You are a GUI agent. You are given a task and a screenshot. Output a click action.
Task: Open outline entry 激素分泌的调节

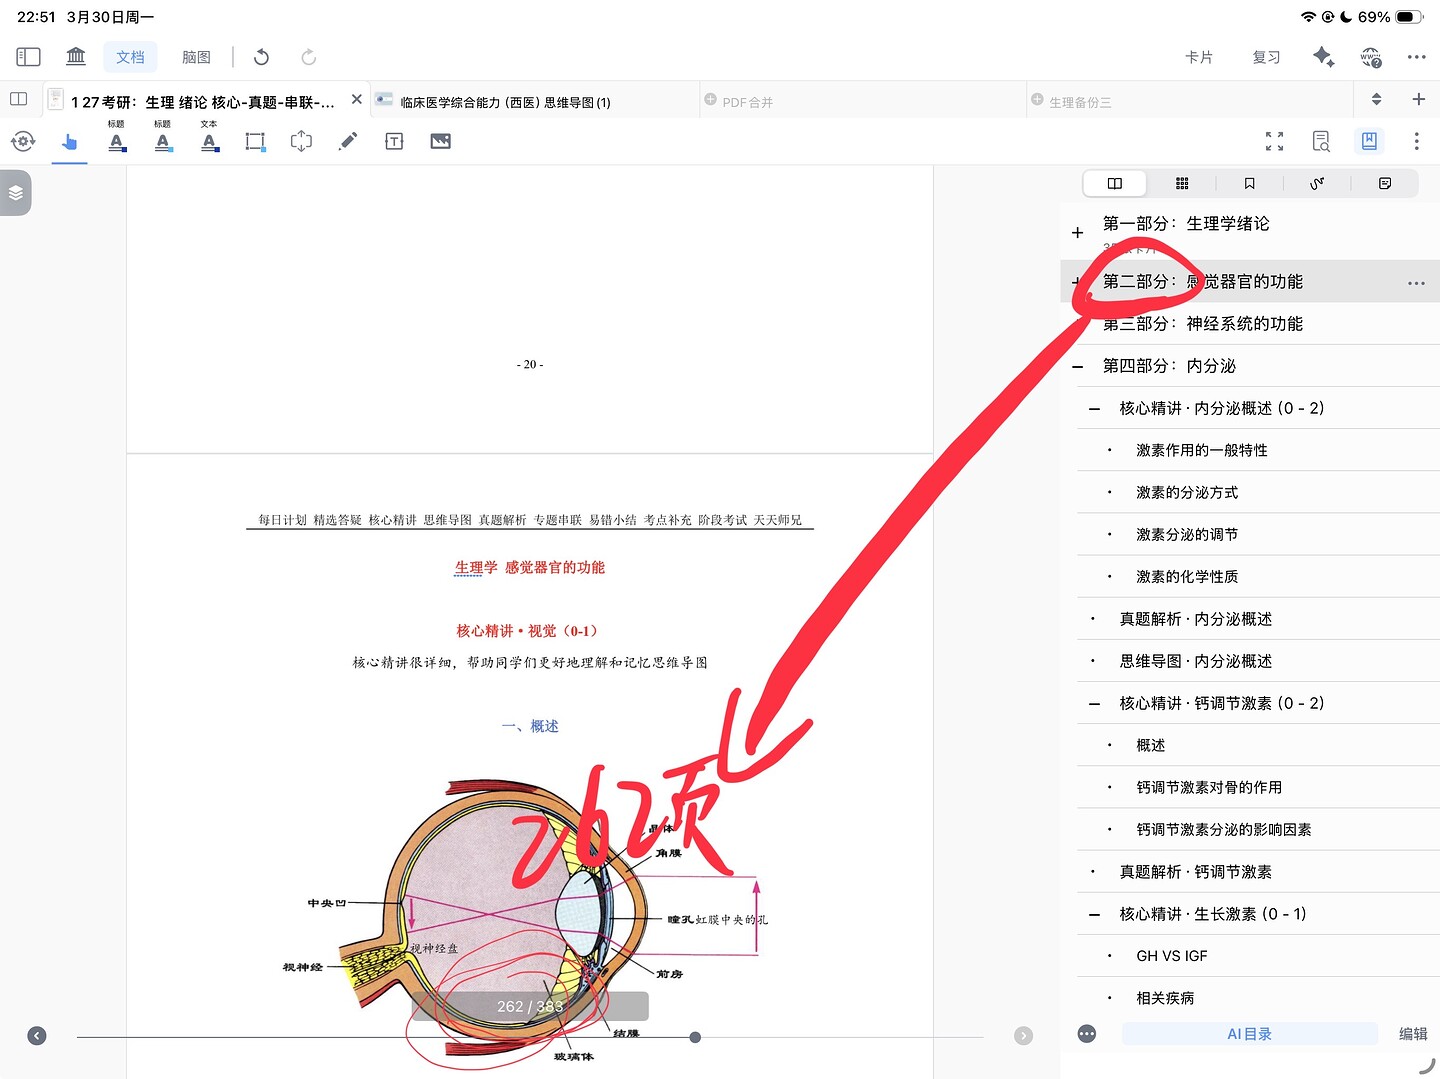(1187, 535)
